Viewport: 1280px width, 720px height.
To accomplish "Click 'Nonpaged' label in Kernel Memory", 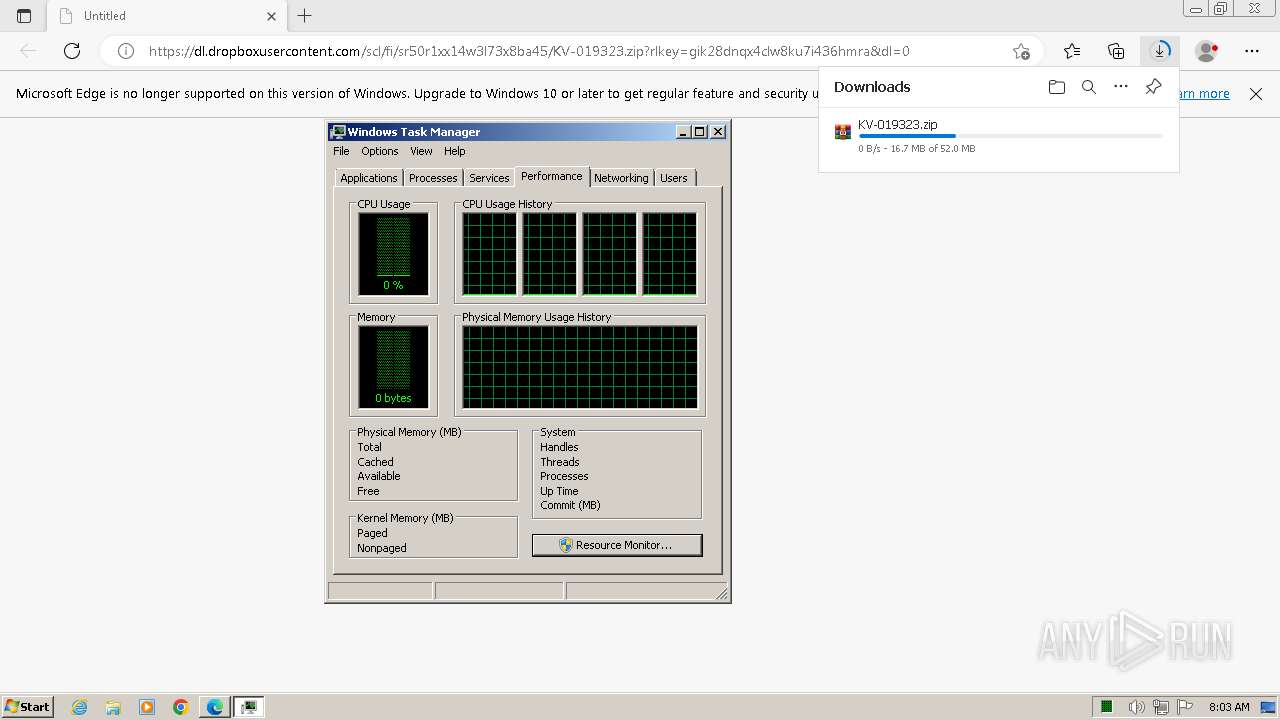I will point(382,548).
